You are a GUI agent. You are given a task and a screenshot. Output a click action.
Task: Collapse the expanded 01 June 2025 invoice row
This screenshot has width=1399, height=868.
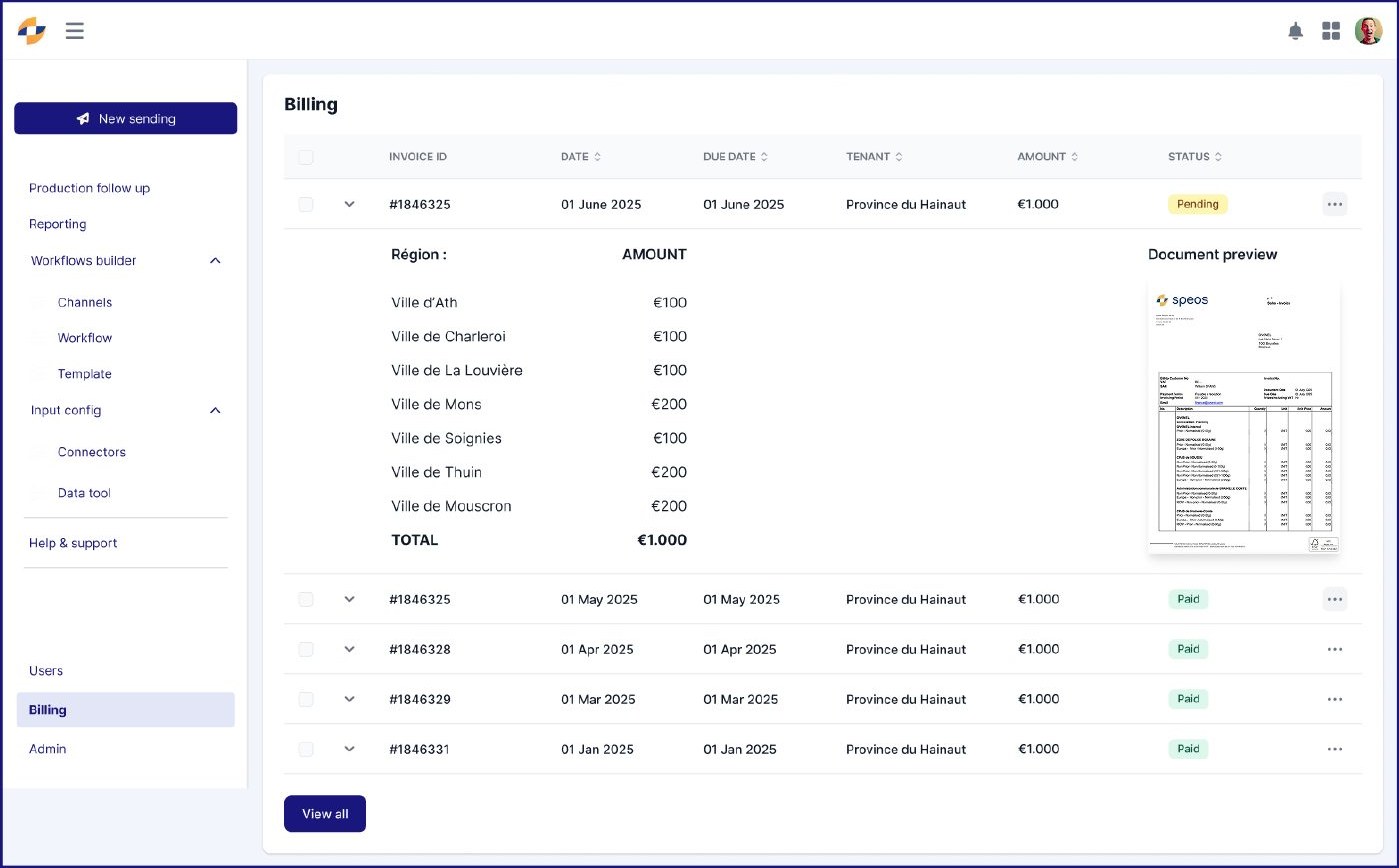[x=349, y=204]
